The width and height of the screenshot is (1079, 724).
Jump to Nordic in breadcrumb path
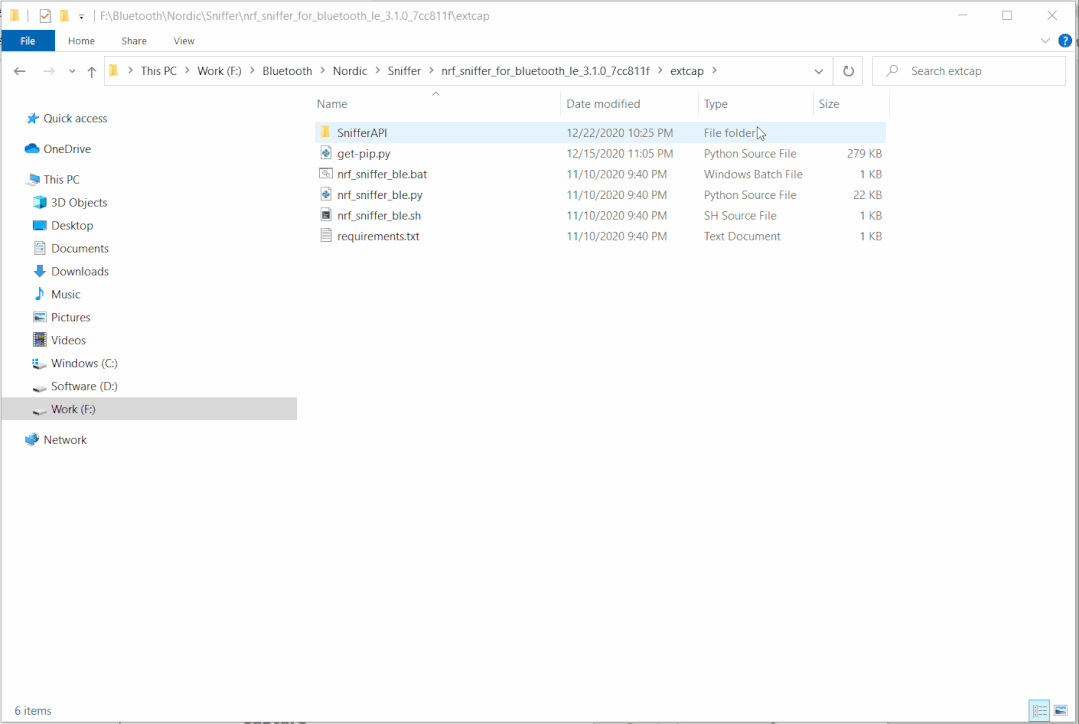[x=350, y=71]
